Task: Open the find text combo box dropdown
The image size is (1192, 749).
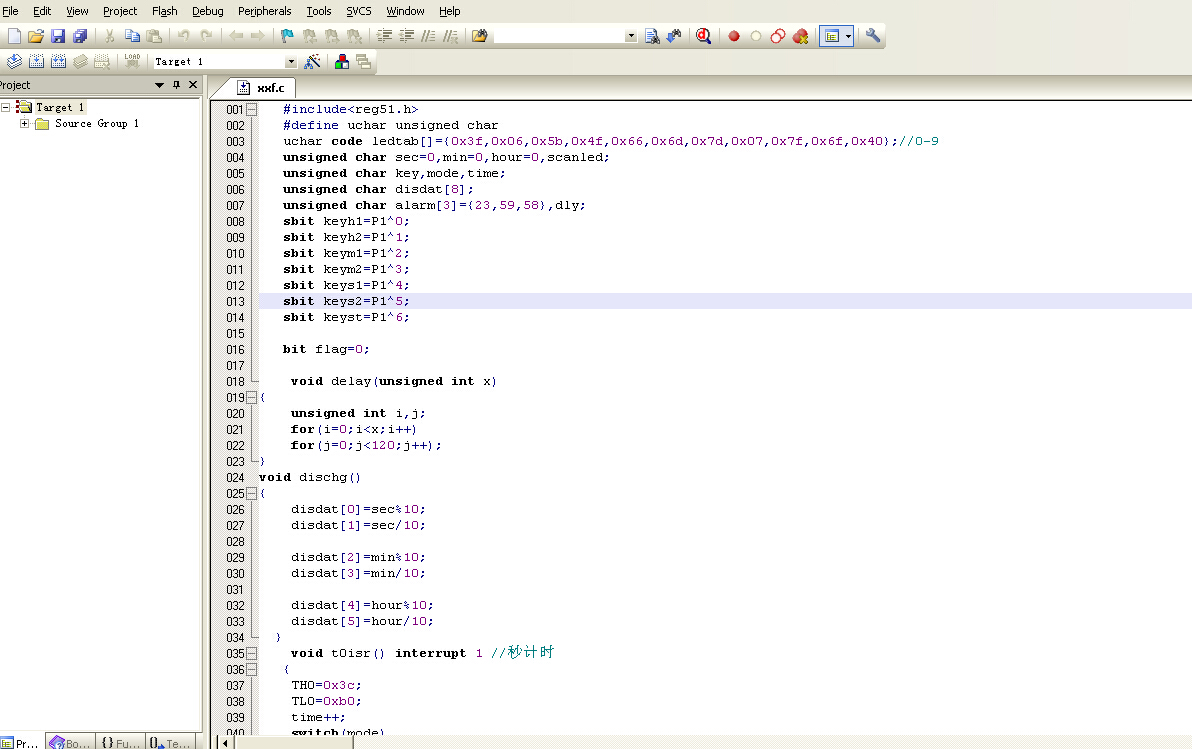Action: (x=631, y=36)
